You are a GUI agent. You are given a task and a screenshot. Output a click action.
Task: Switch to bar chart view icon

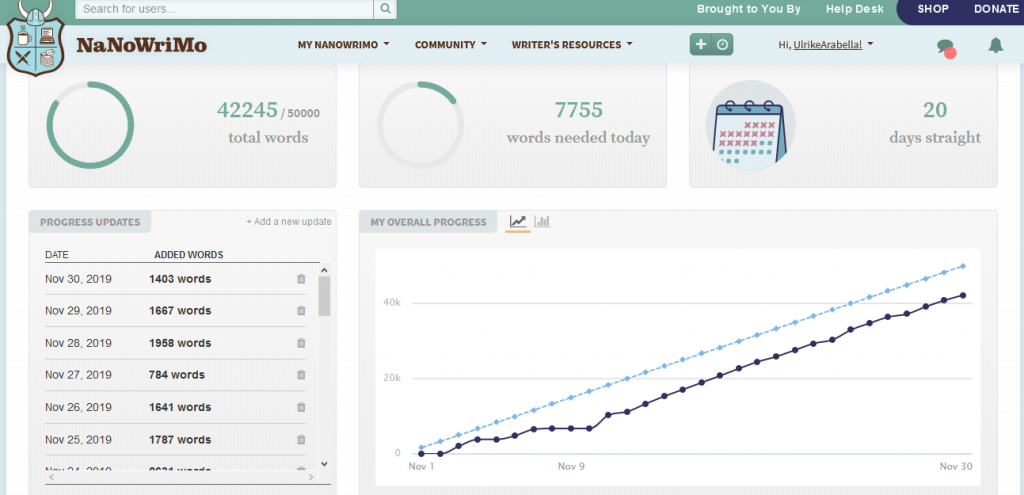tap(542, 222)
